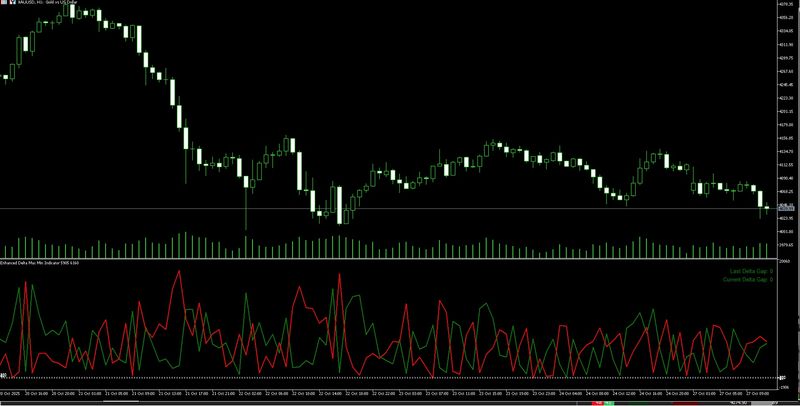The height and width of the screenshot is (406, 800).
Task: Click the '21 Oct 09:00' time axis label
Action: [x=143, y=393]
